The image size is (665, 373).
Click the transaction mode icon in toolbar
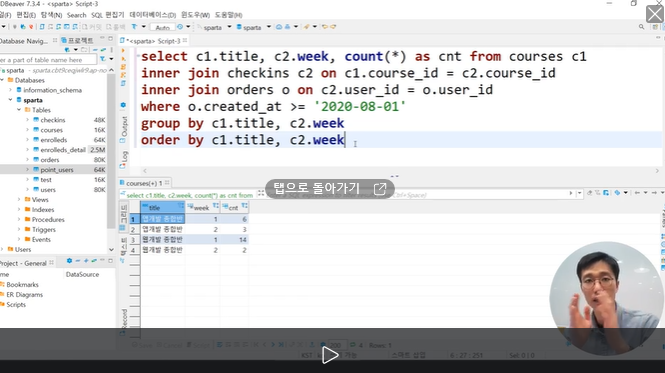[x=134, y=27]
